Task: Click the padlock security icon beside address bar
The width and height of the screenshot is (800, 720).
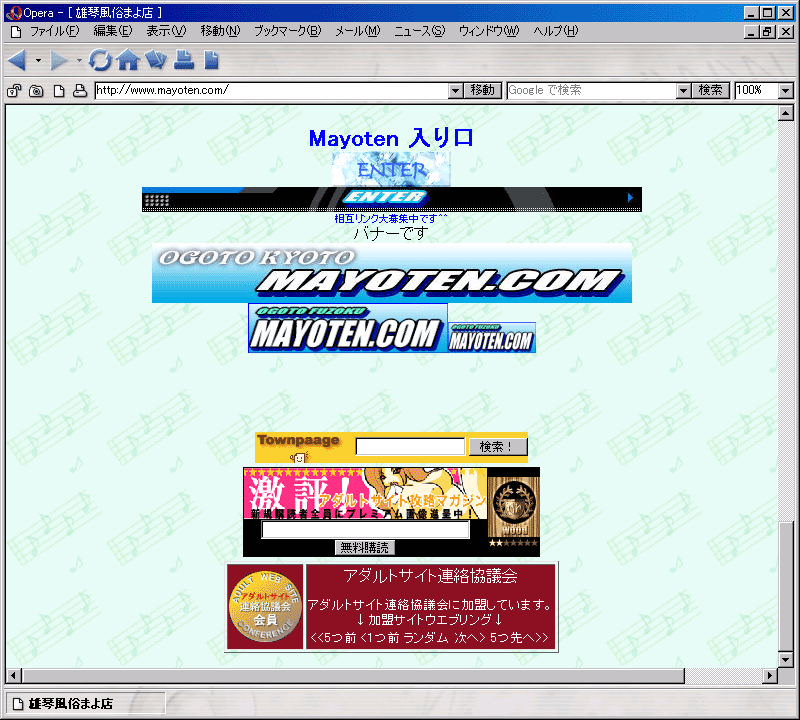Action: [14, 91]
